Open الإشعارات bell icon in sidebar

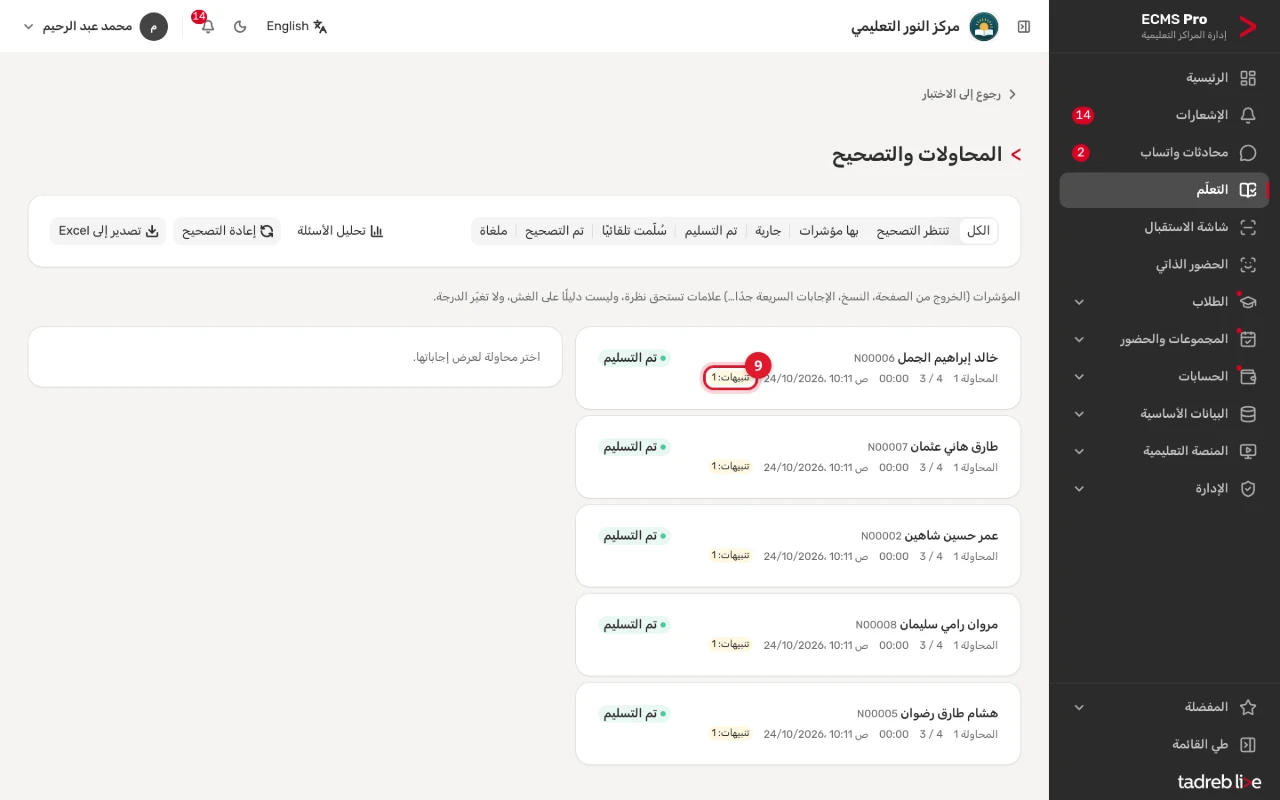[1247, 115]
